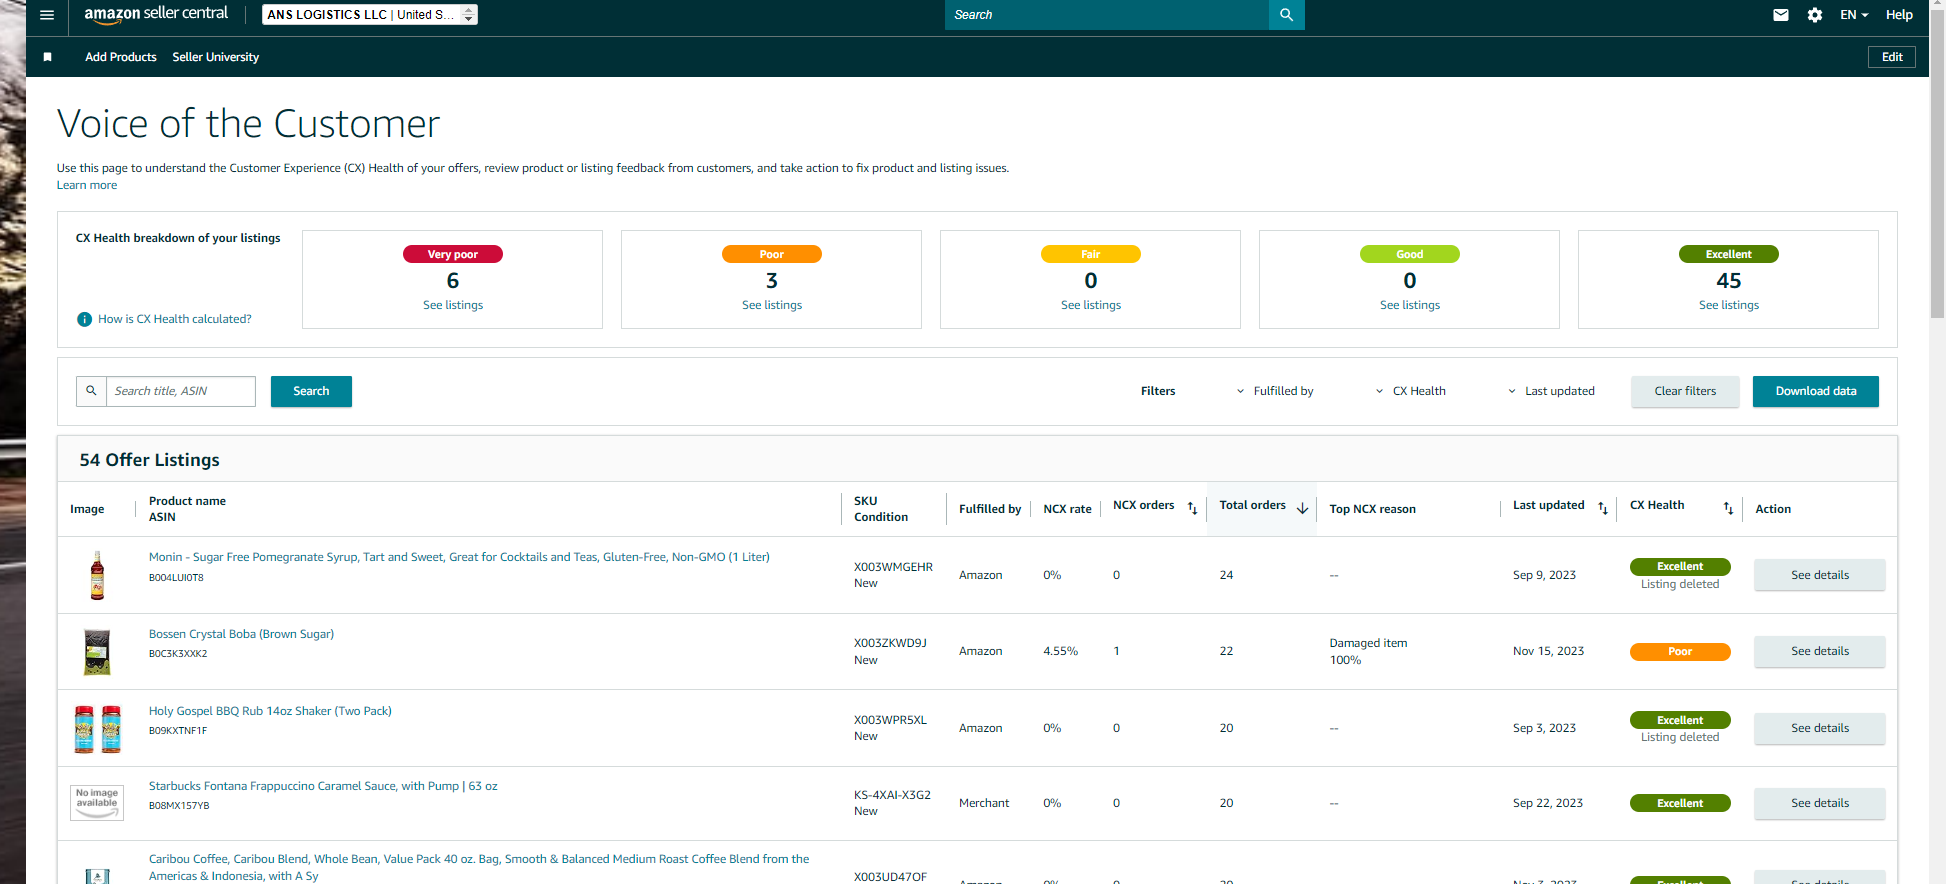See listings under Very poor
This screenshot has height=884, width=1946.
[x=453, y=305]
